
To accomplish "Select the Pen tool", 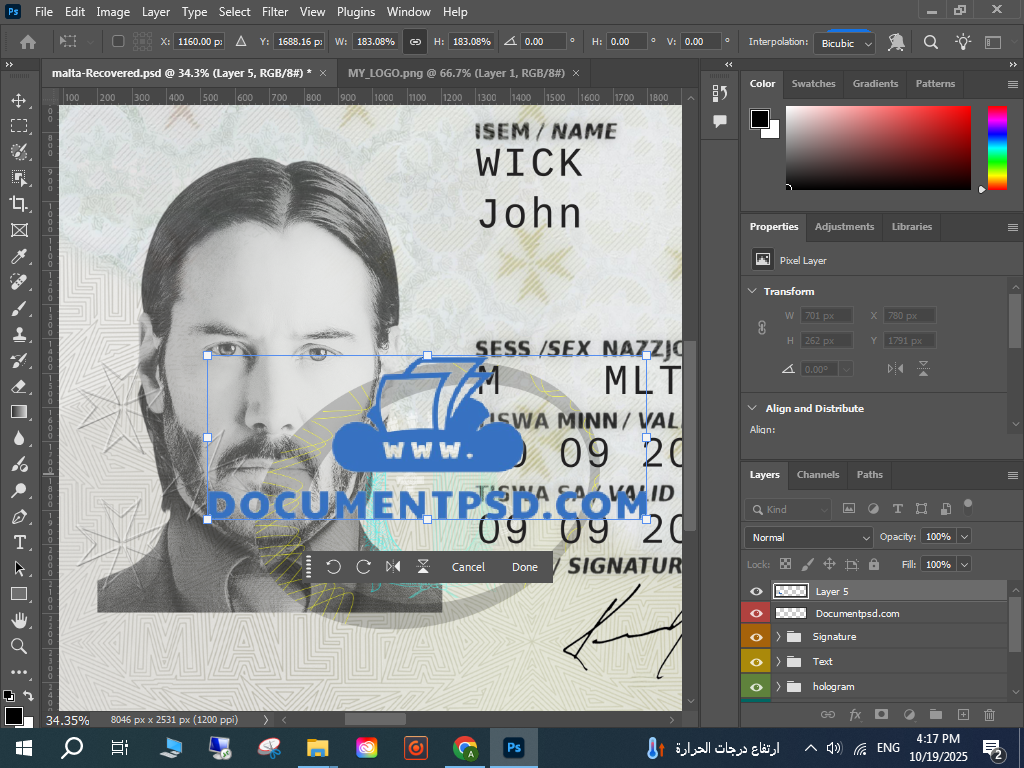I will click(x=19, y=516).
